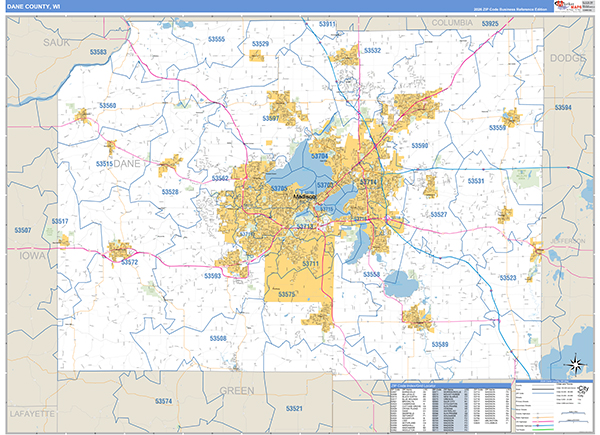This screenshot has height=435, width=600.
Task: Select ZIP code label 53911
Action: click(327, 24)
